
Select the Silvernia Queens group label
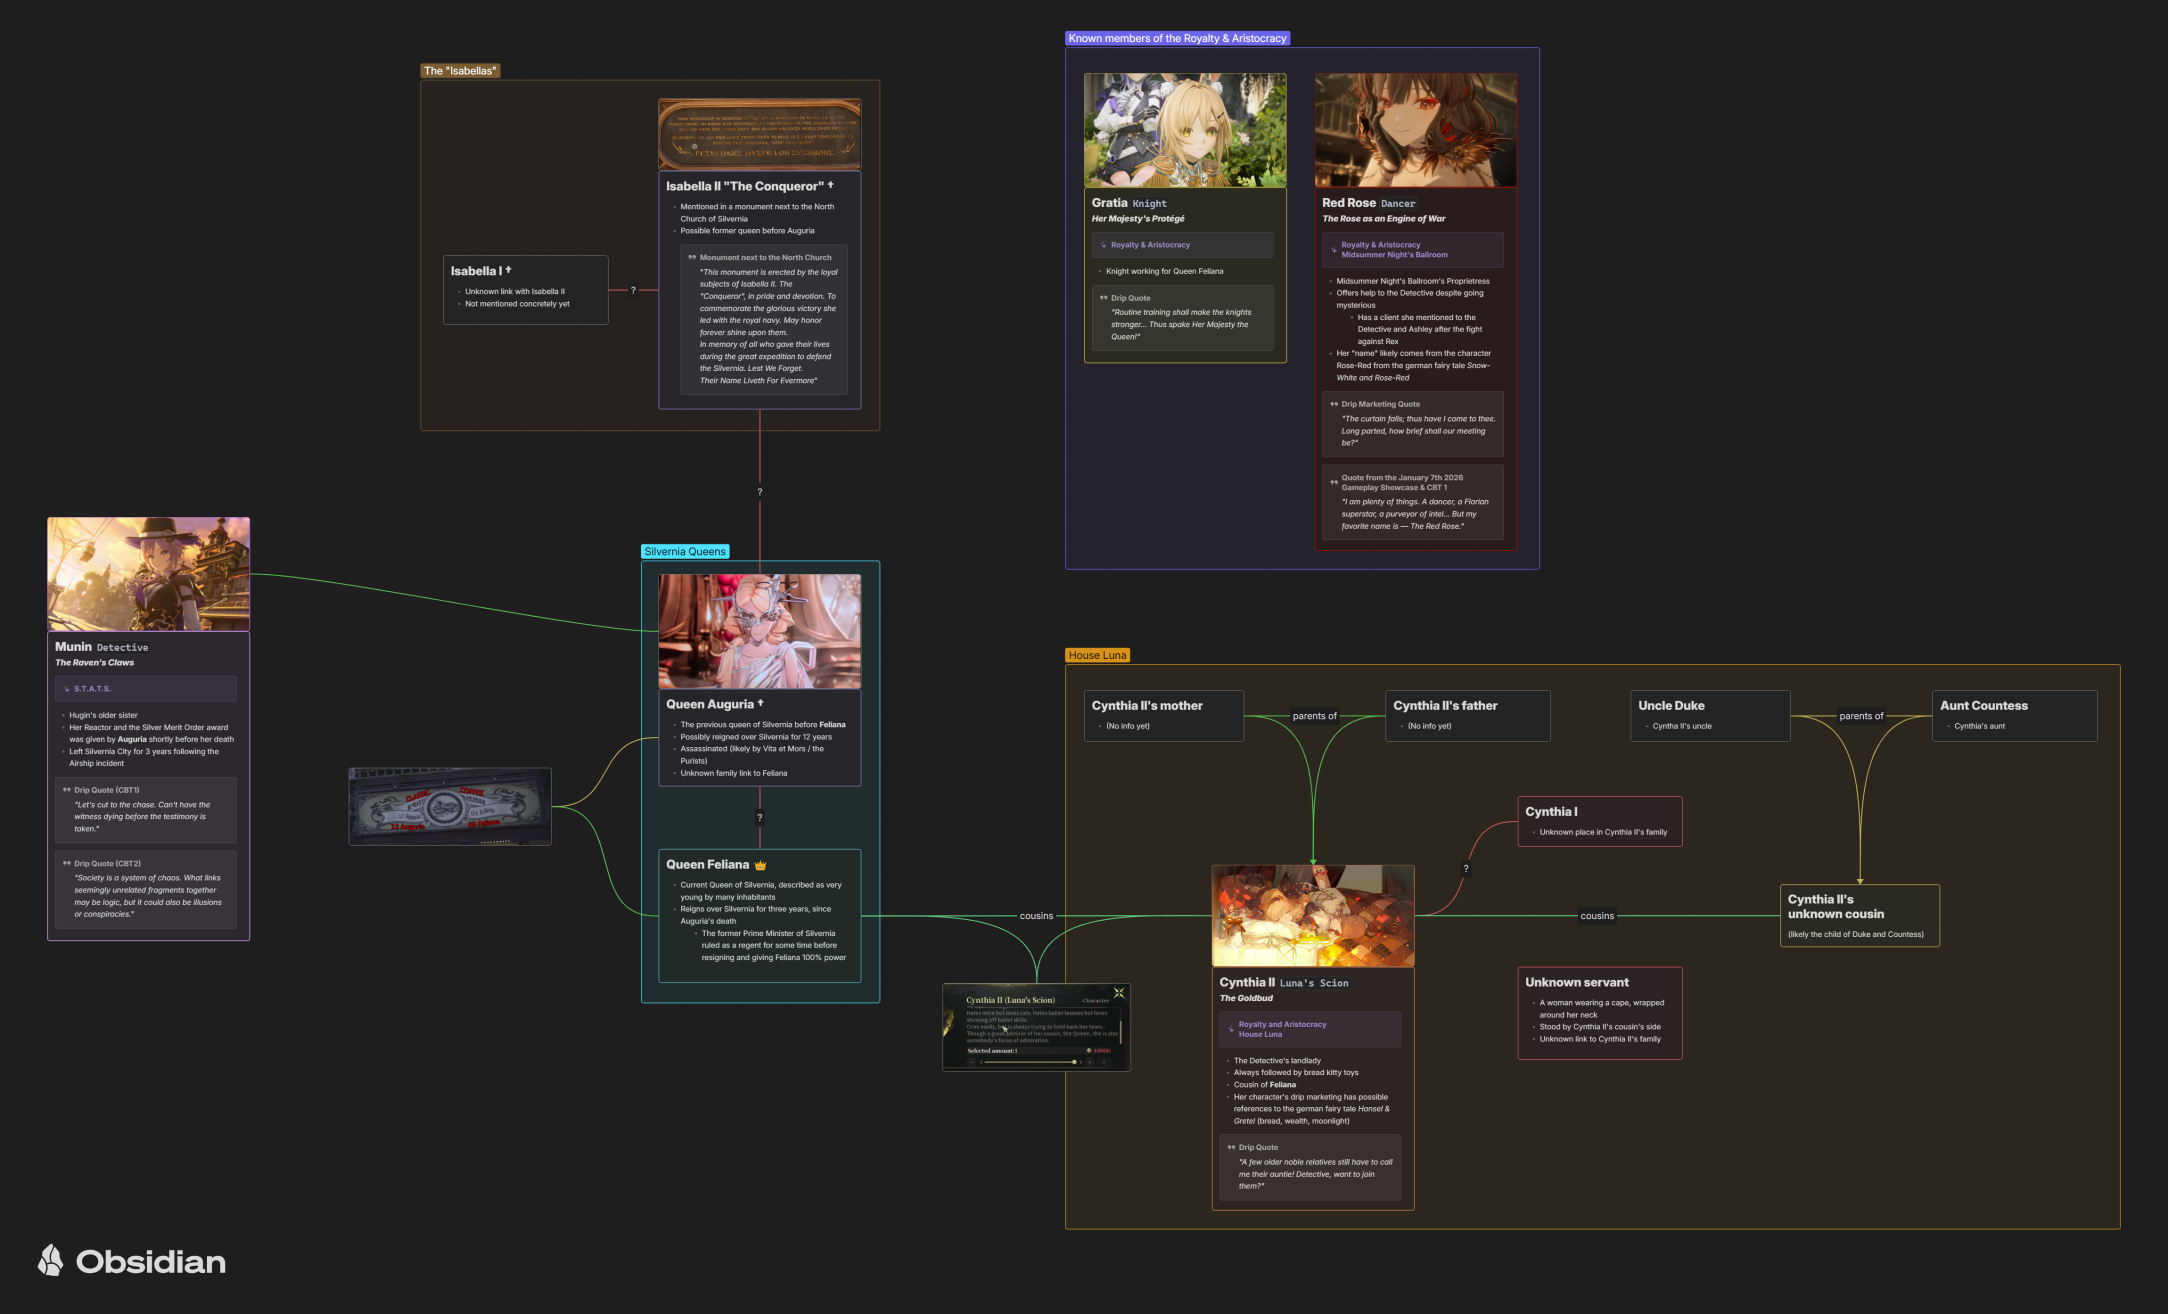(685, 551)
